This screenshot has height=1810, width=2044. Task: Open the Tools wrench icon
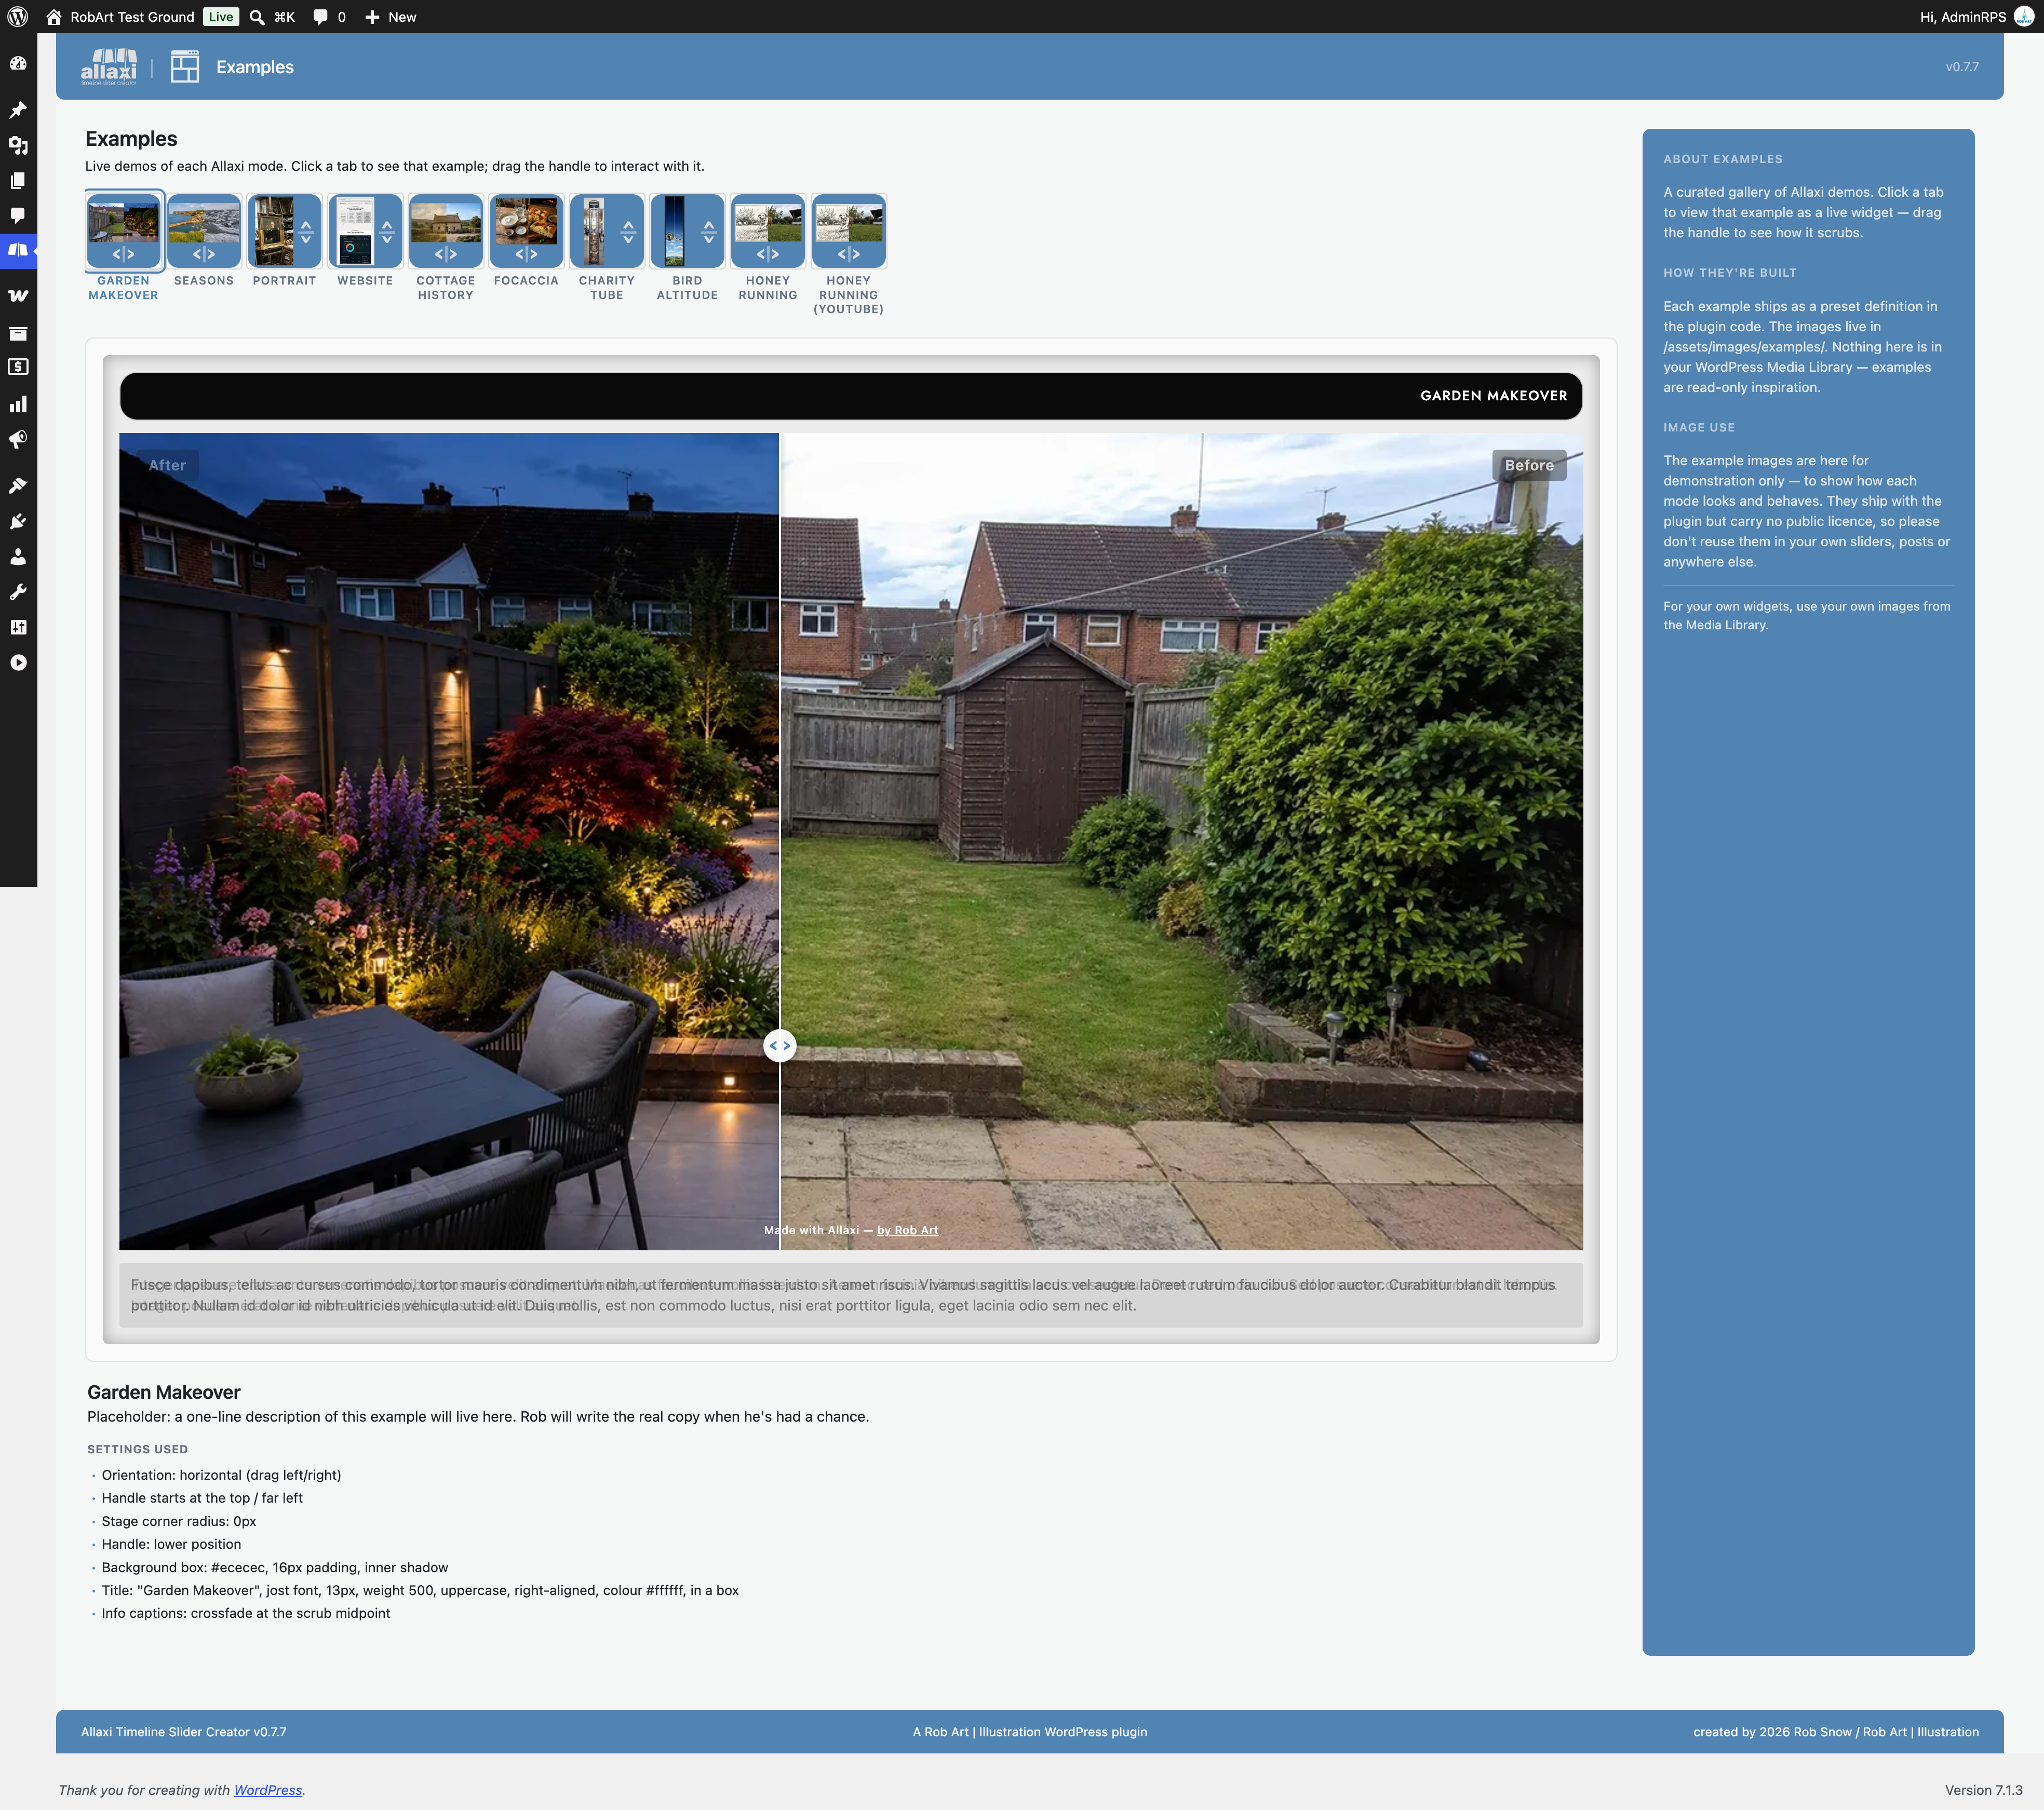pos(18,592)
